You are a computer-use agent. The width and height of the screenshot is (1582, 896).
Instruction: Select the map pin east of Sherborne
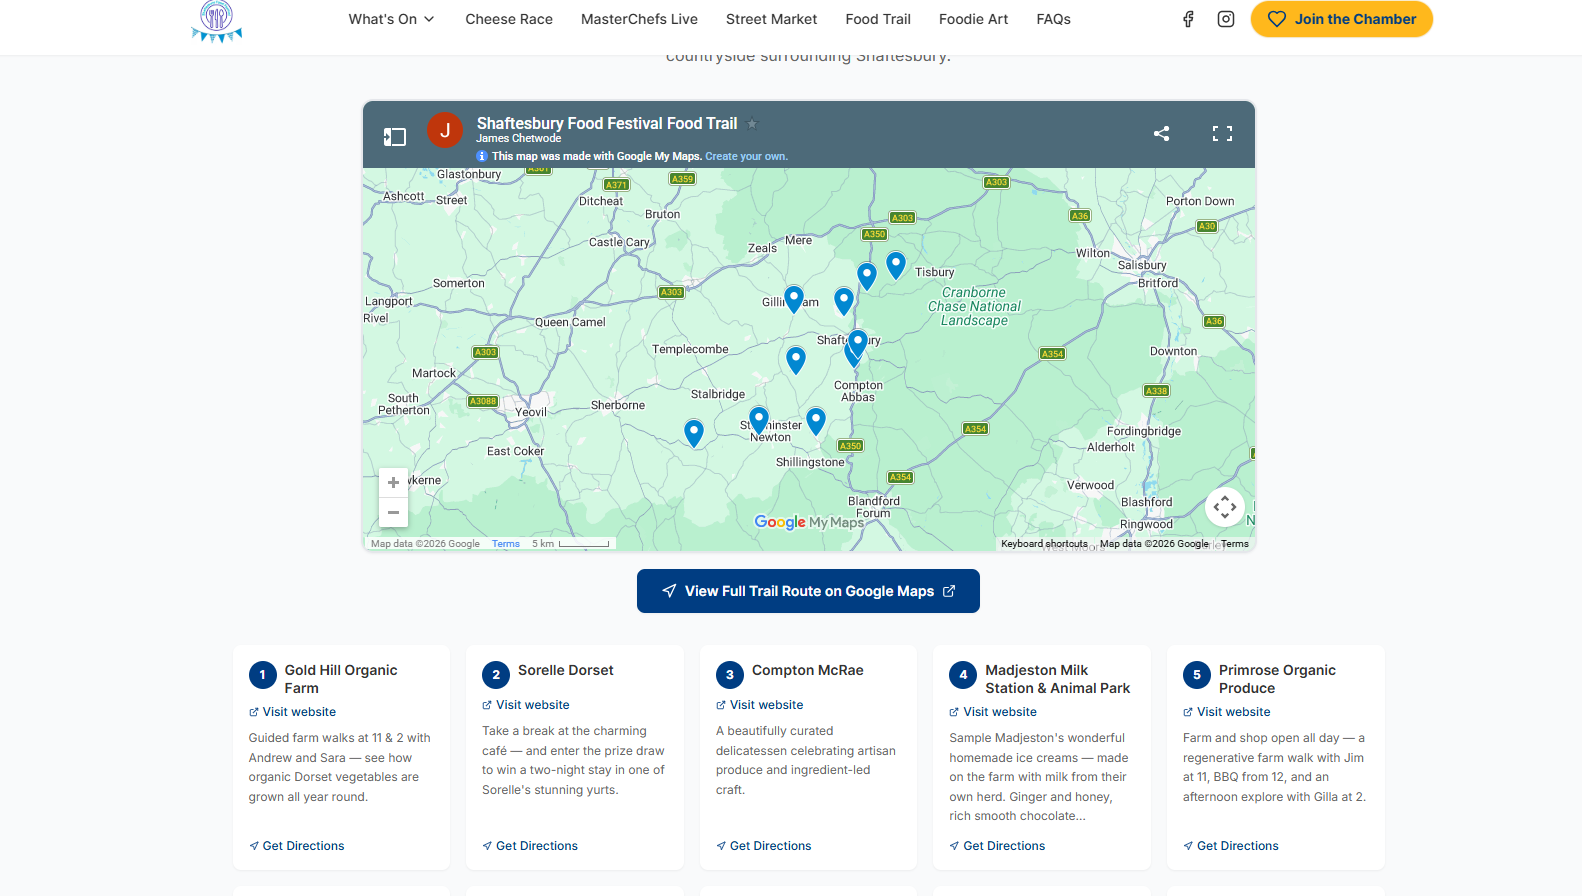coord(694,433)
